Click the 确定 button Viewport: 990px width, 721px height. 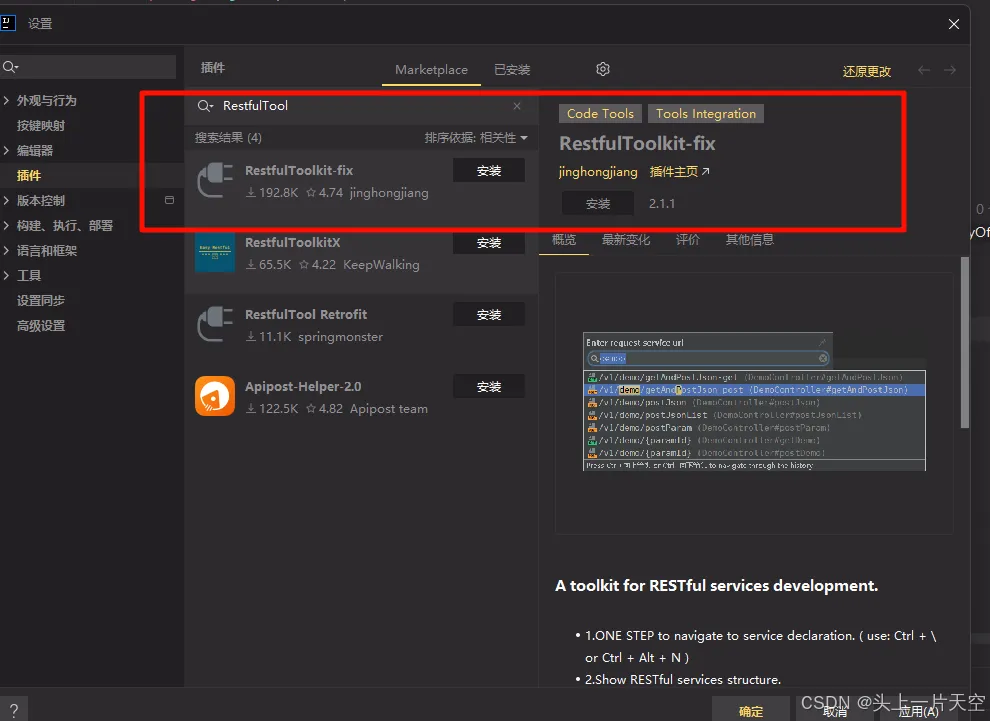pos(751,711)
